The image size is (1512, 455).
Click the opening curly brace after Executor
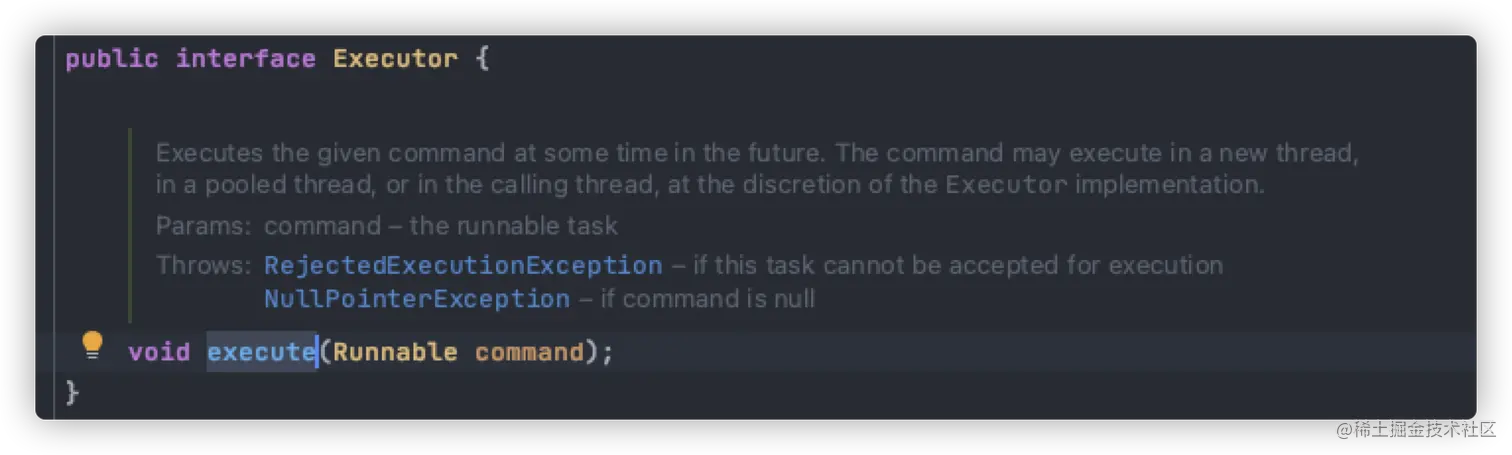pyautogui.click(x=482, y=59)
